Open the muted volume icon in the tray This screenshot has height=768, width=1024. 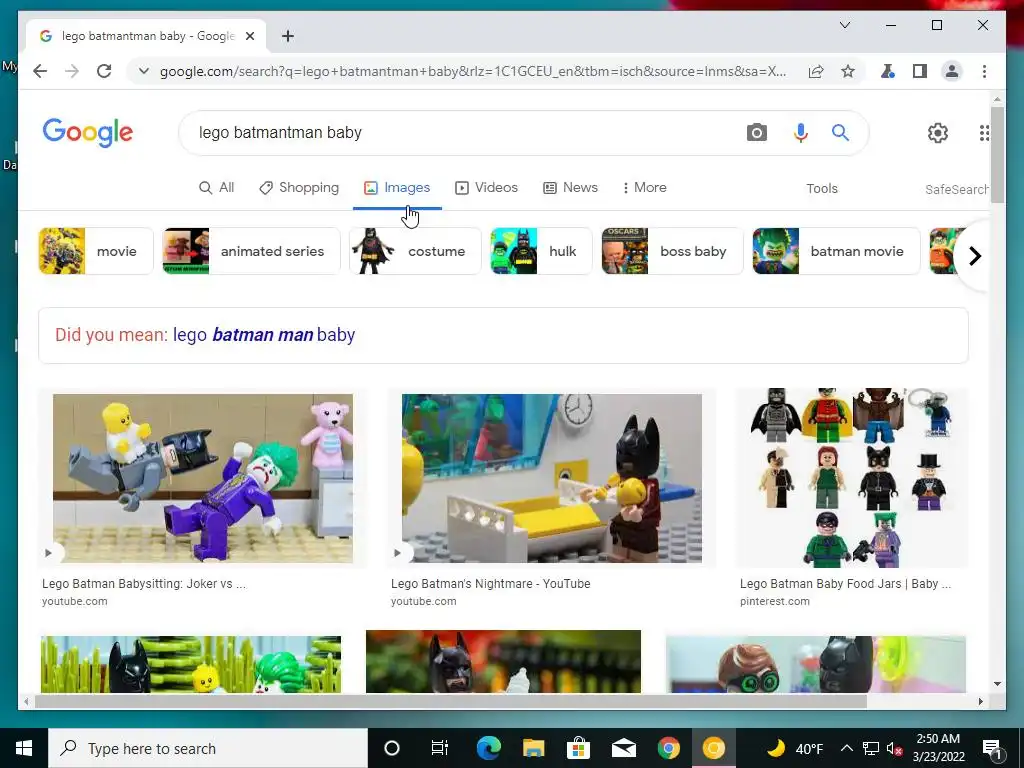[x=894, y=748]
